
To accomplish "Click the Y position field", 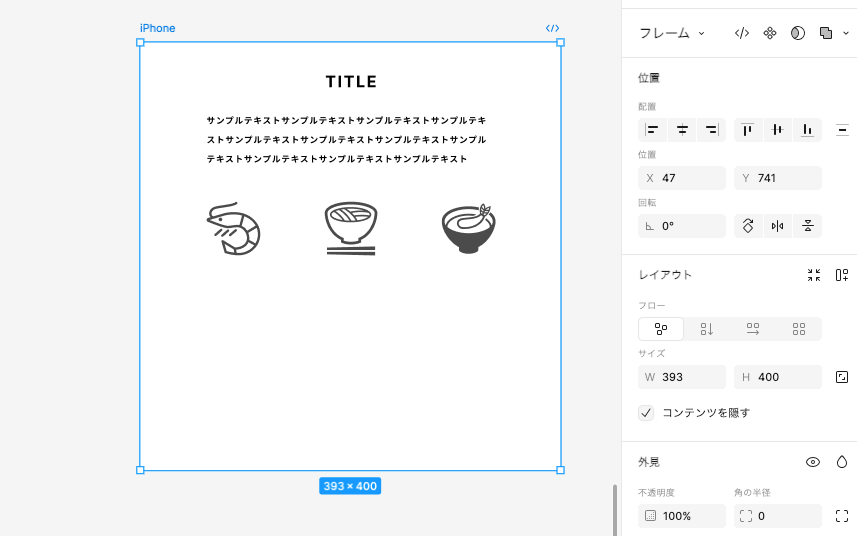I will point(778,178).
